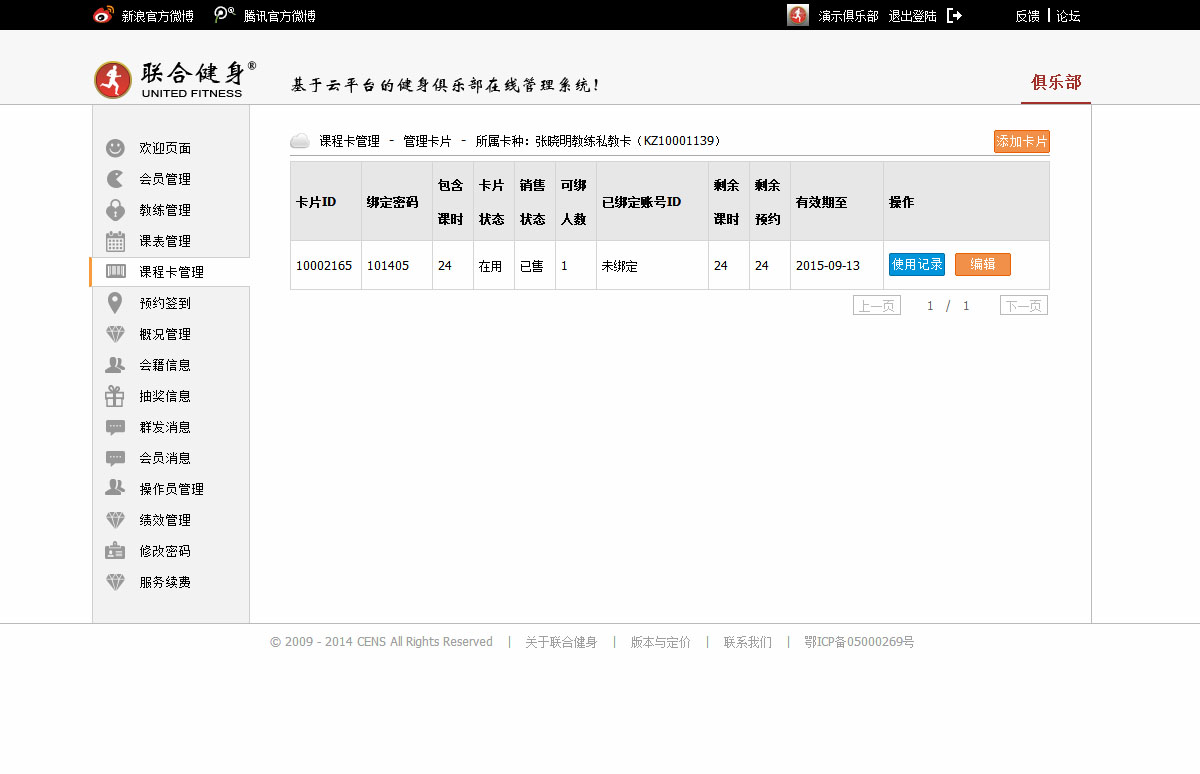Screen dimensions: 1200x774
Task: Click the smiley icon for 欢迎页面
Action: pos(115,148)
